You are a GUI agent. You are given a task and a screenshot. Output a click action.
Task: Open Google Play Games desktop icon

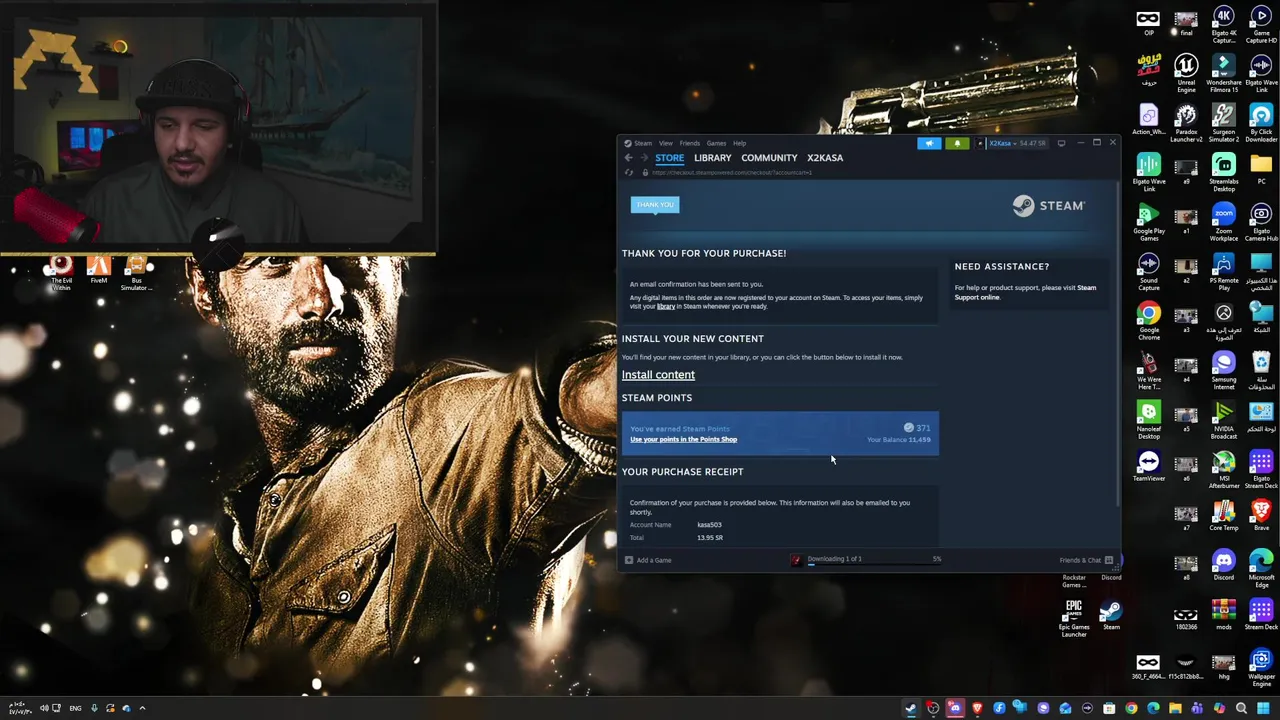[x=1148, y=222]
